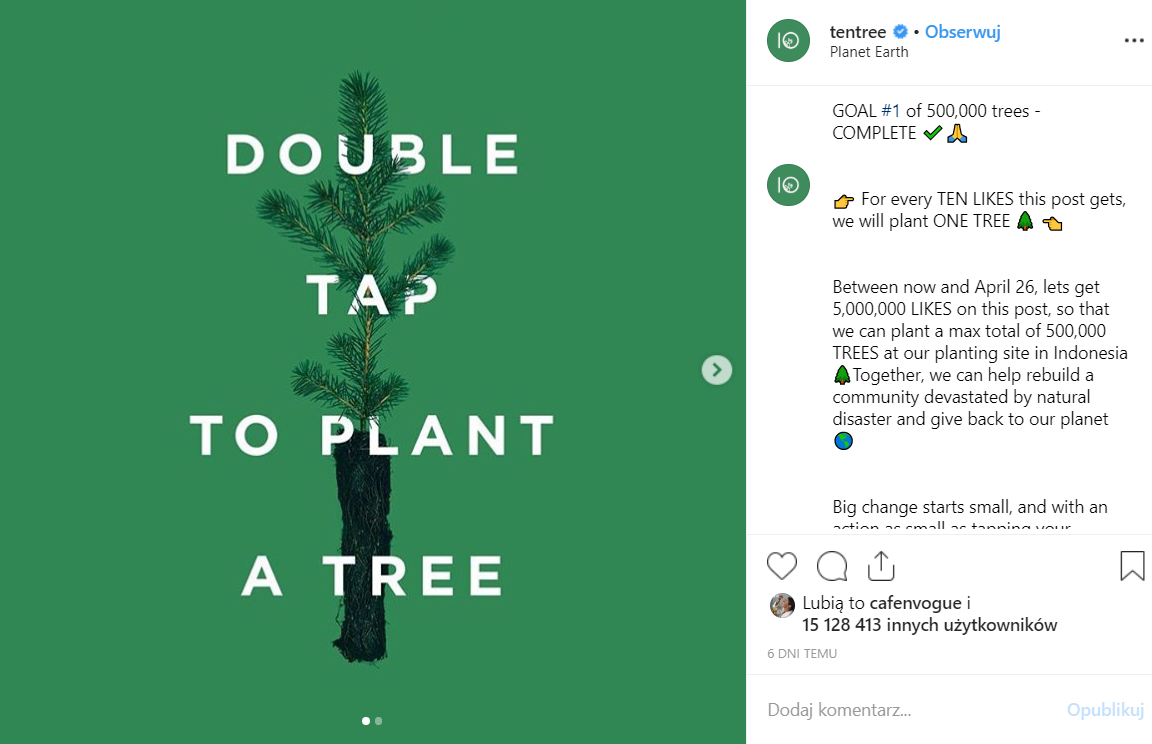
Task: Like the post with the heart icon
Action: [x=782, y=566]
